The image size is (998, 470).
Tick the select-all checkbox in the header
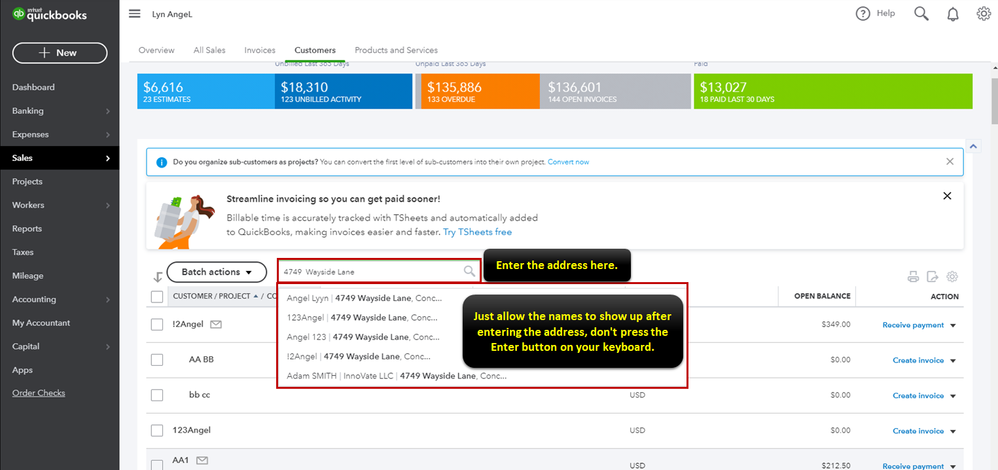[x=157, y=296]
